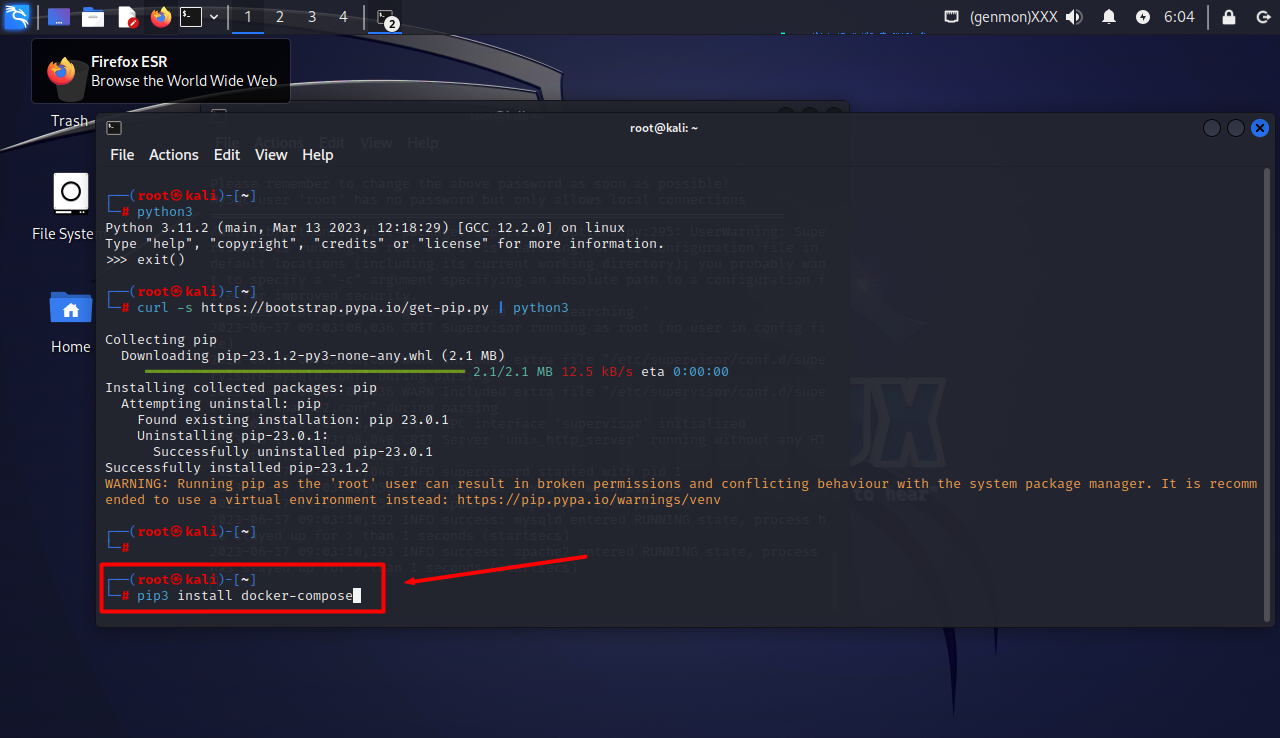Image resolution: width=1280 pixels, height=738 pixels.
Task: Click the log out icon
Action: pyautogui.click(x=1262, y=17)
